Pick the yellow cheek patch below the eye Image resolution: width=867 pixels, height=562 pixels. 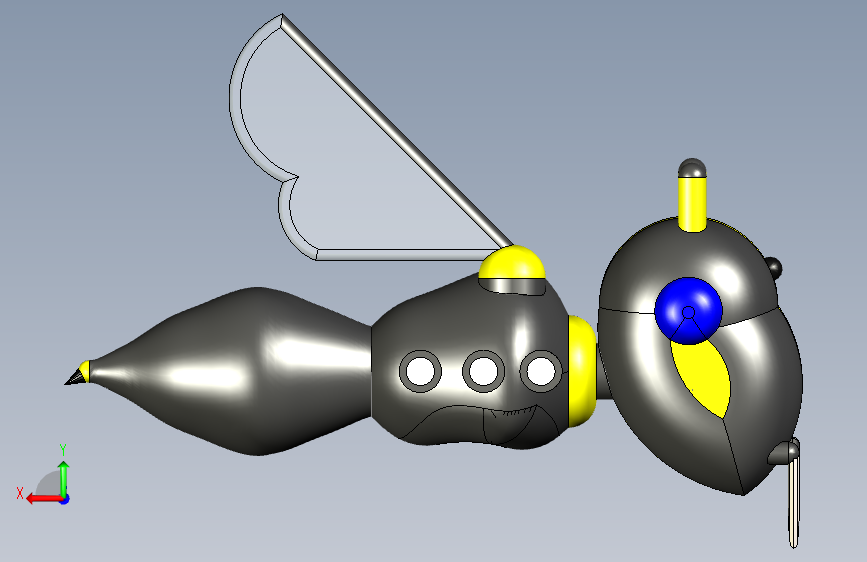point(702,378)
